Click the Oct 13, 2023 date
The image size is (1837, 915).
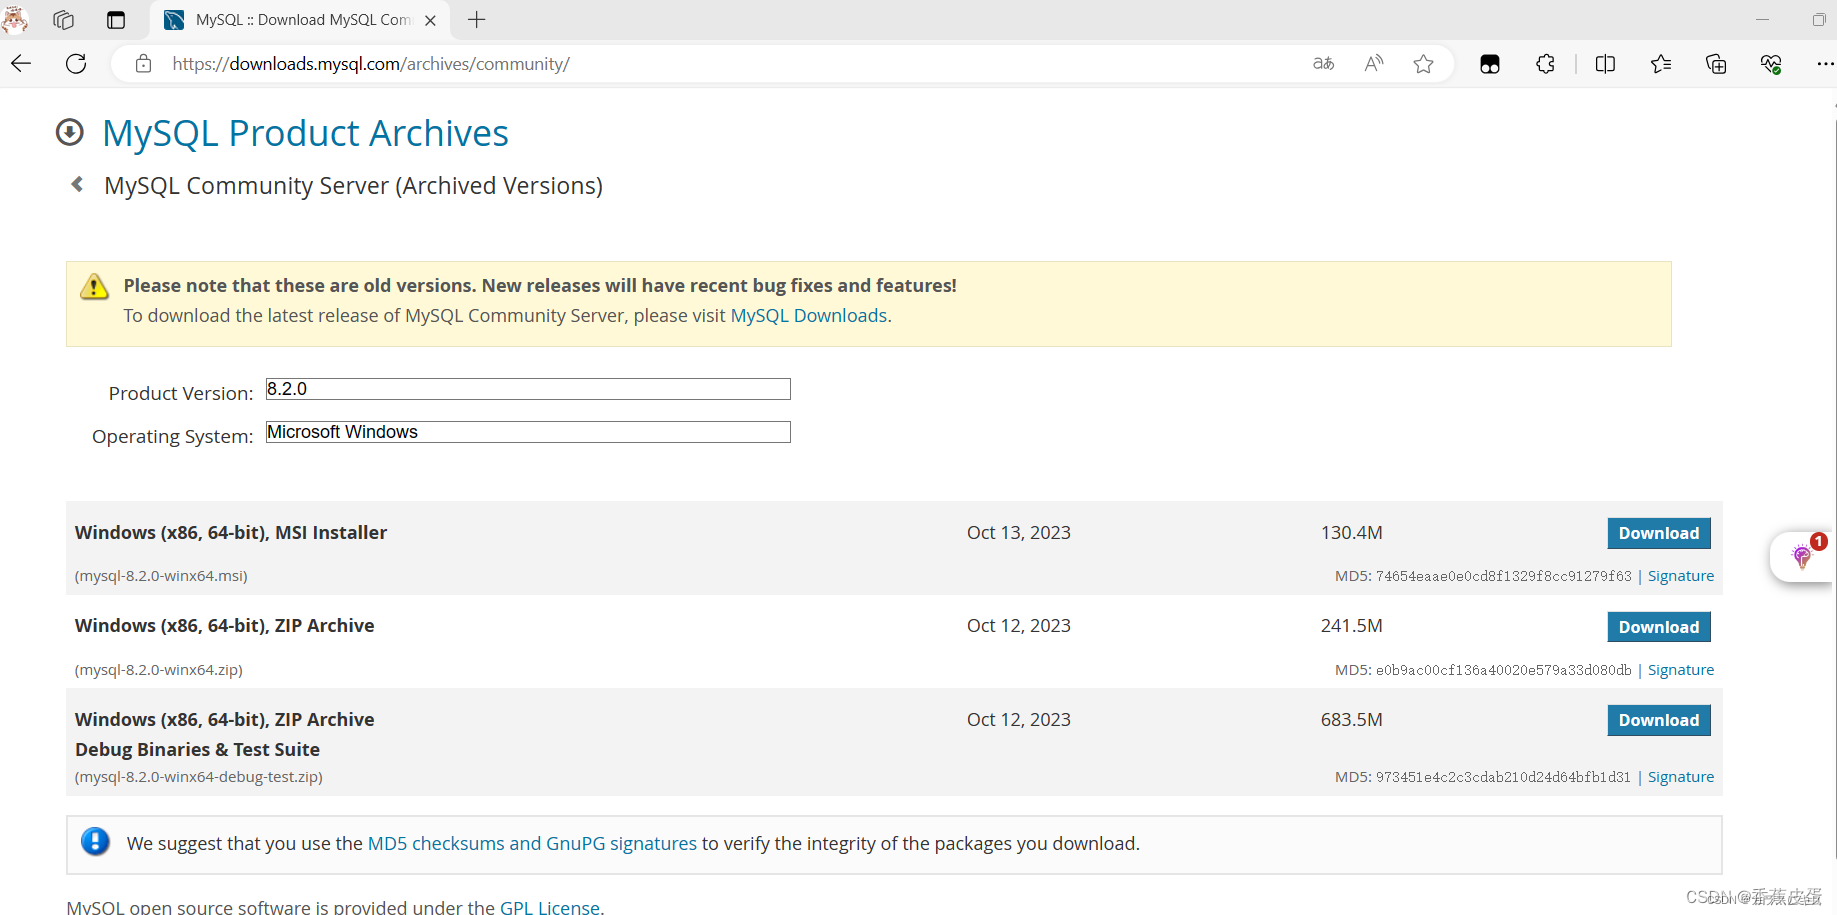tap(1019, 533)
